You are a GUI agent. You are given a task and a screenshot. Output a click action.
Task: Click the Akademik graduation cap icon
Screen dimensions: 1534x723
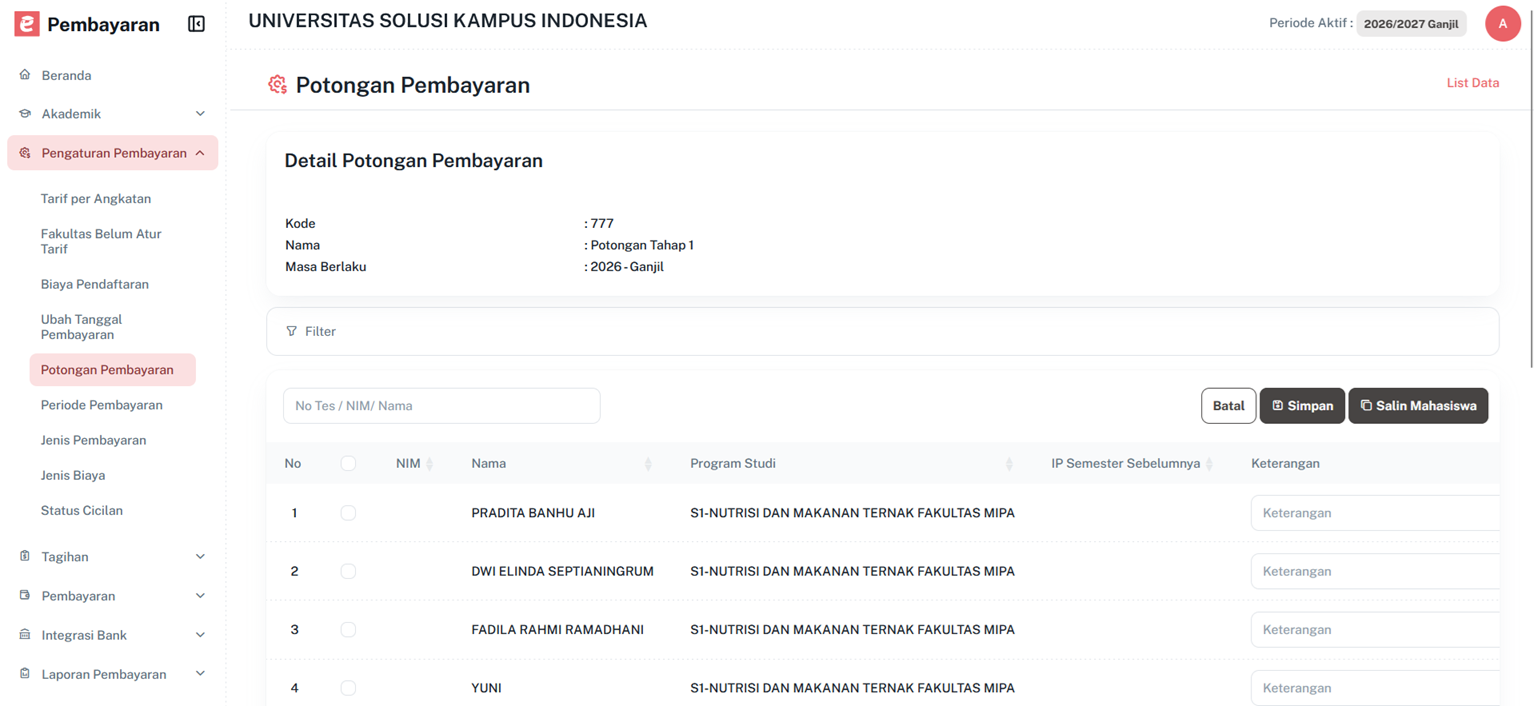click(x=25, y=114)
